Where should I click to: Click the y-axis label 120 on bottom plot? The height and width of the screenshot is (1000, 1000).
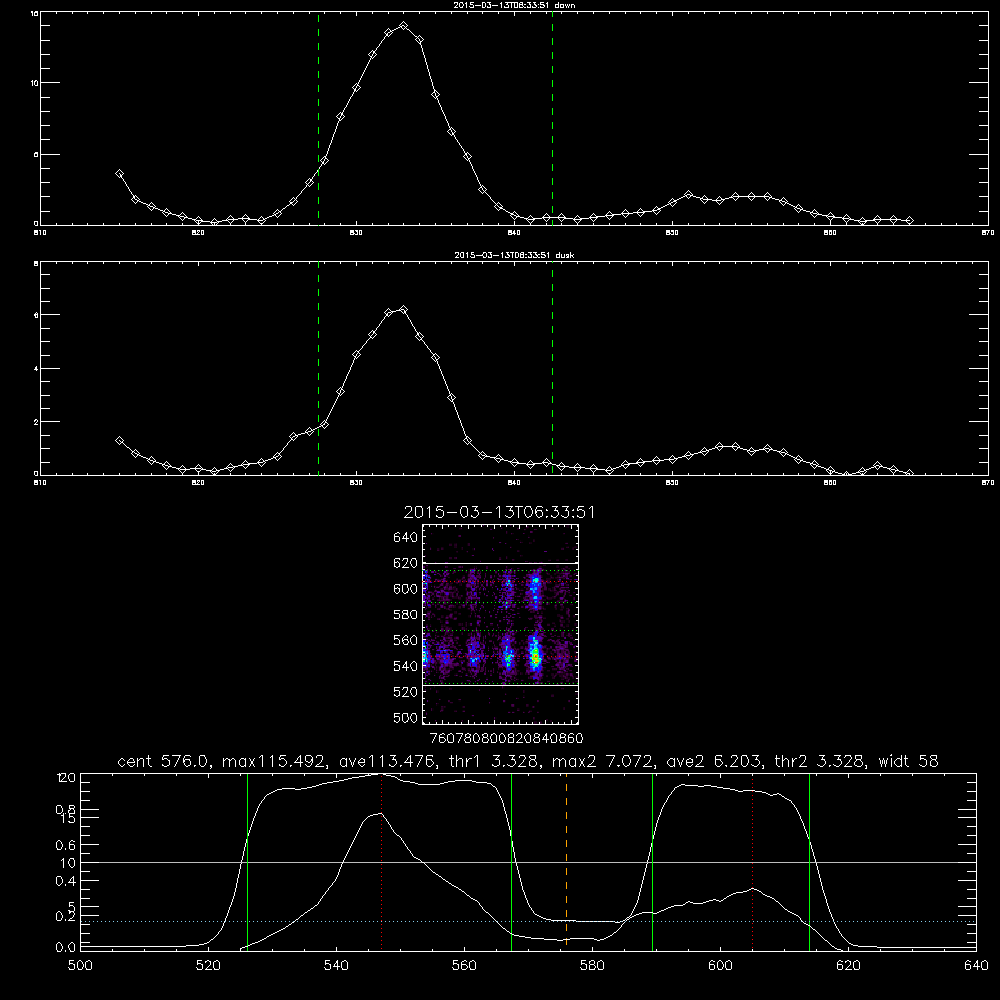(x=66, y=778)
